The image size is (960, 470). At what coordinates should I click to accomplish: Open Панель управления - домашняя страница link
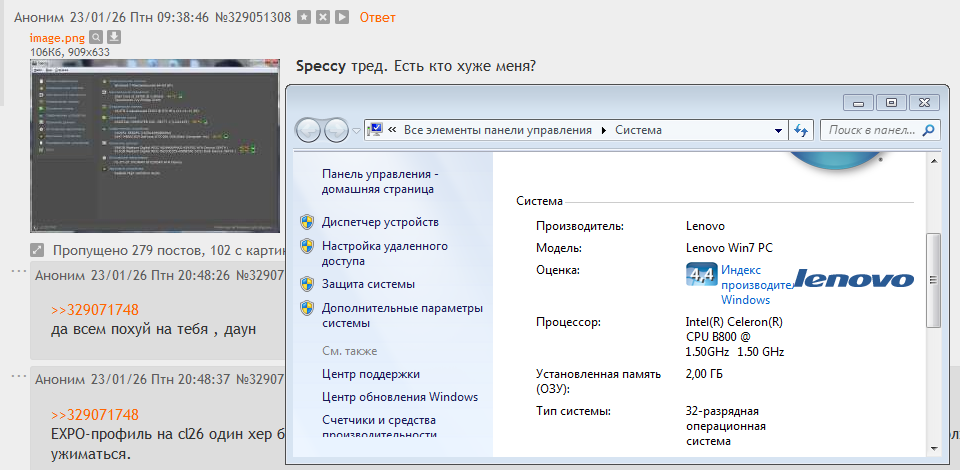[380, 182]
